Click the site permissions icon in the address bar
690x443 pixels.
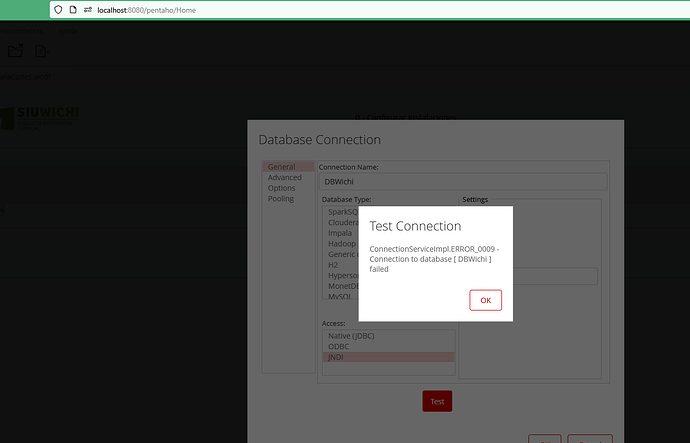coord(88,10)
